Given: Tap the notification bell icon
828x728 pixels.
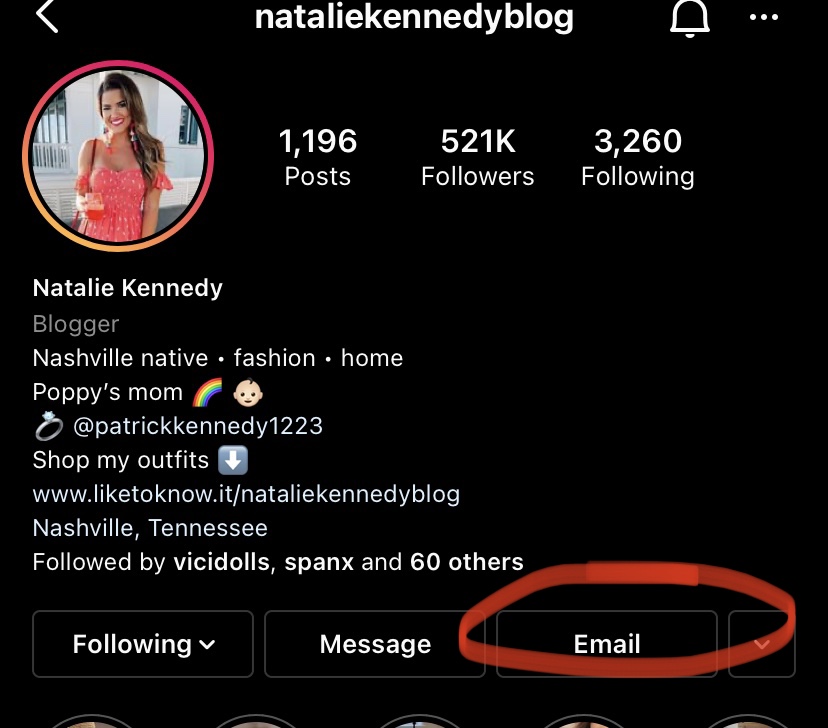Looking at the screenshot, I should (x=690, y=18).
